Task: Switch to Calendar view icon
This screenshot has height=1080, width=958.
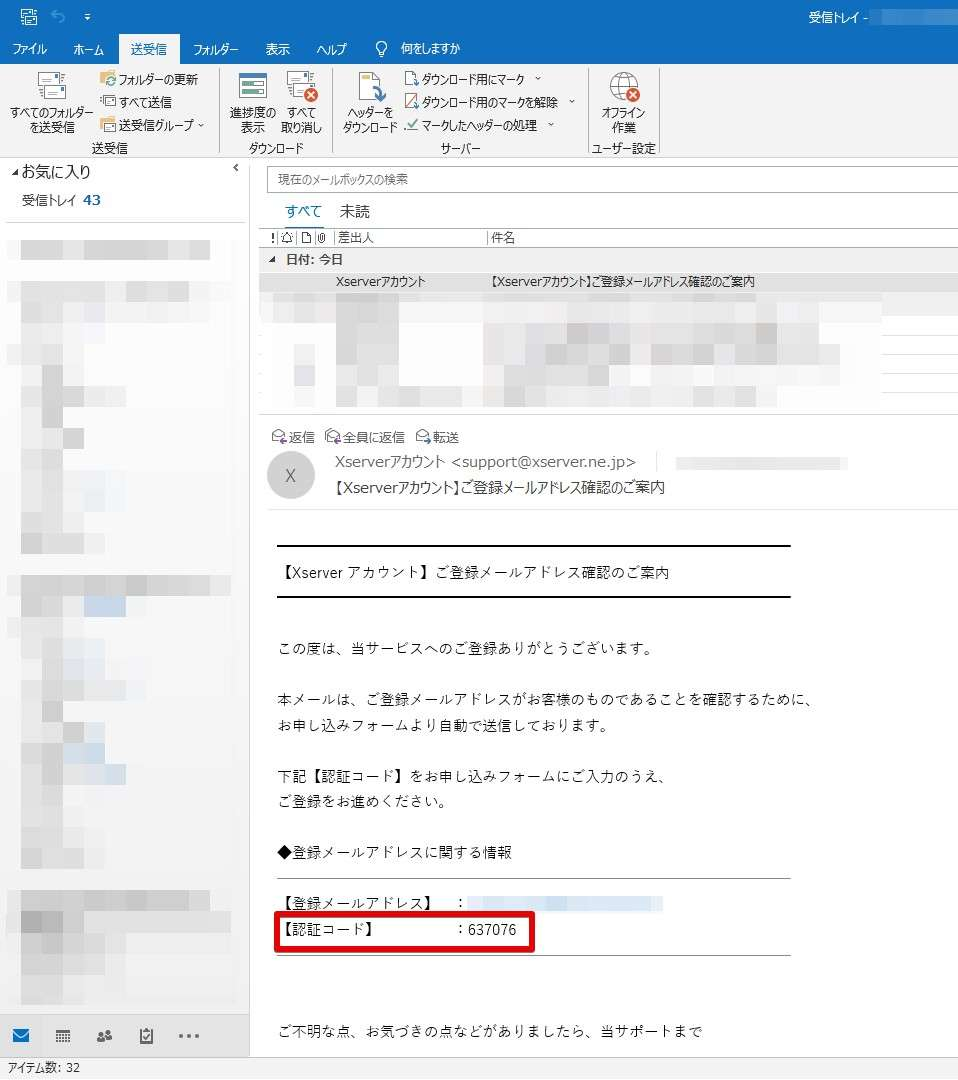Action: pyautogui.click(x=63, y=1036)
